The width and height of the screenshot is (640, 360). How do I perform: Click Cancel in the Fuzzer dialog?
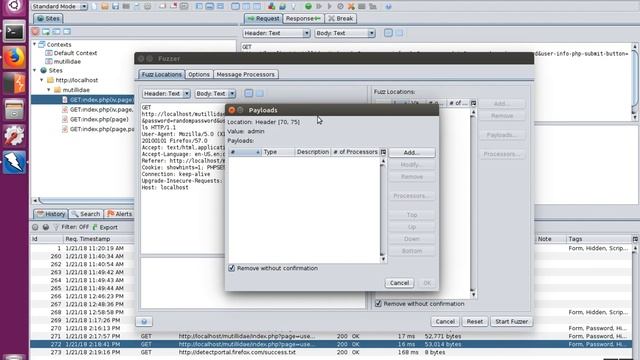[x=445, y=322]
